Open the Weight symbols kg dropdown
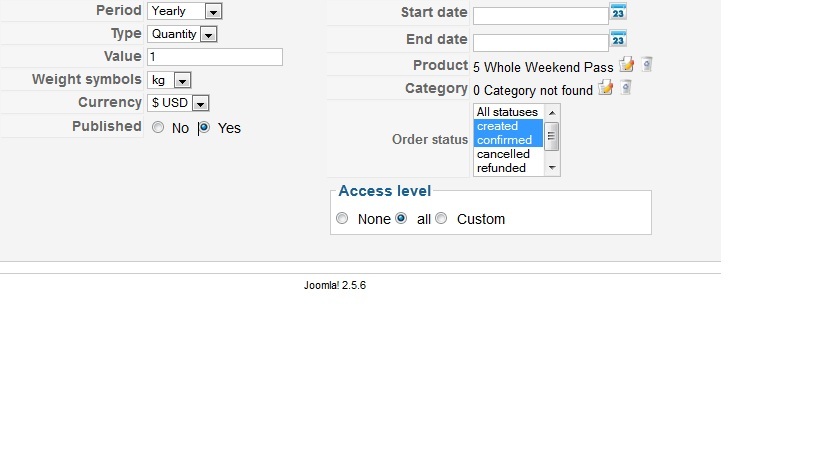819x460 pixels. [169, 80]
